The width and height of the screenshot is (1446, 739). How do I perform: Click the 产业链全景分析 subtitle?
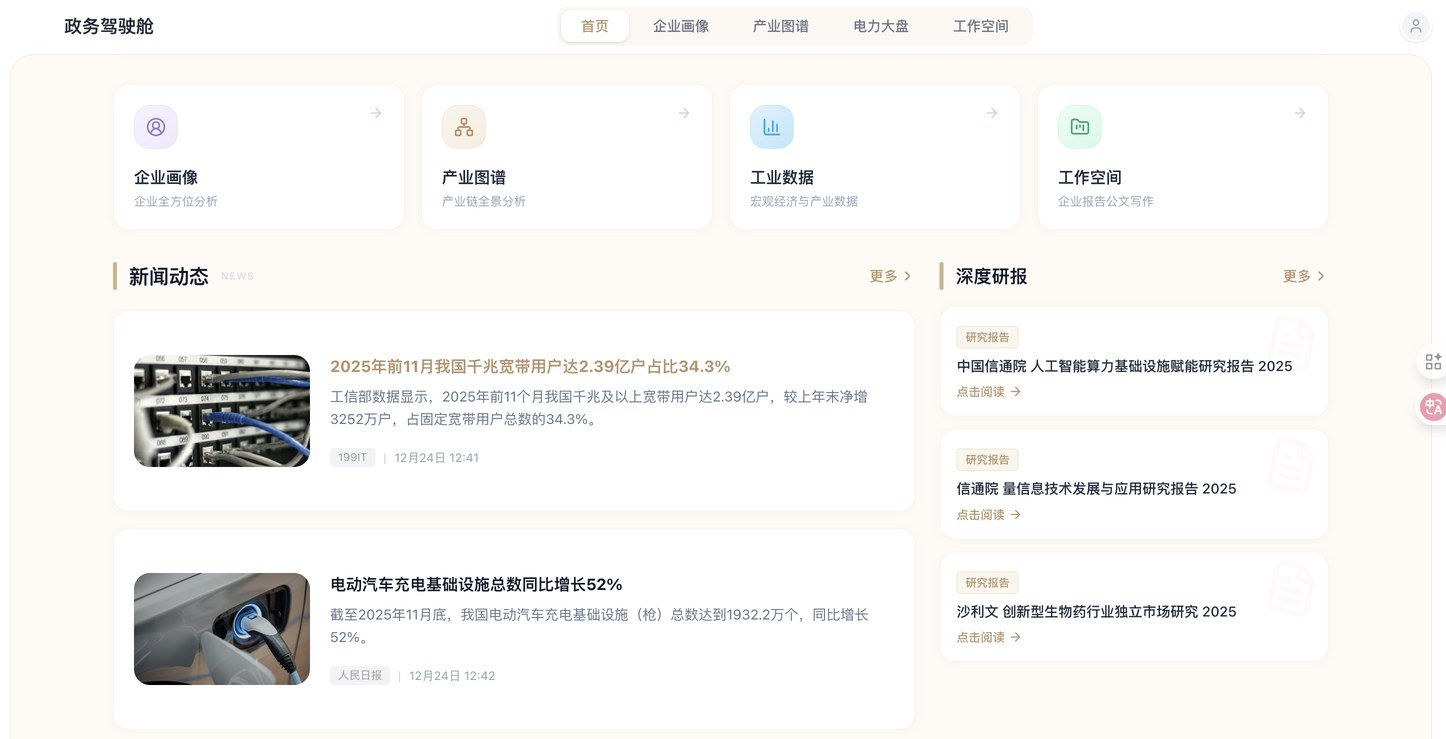[484, 201]
